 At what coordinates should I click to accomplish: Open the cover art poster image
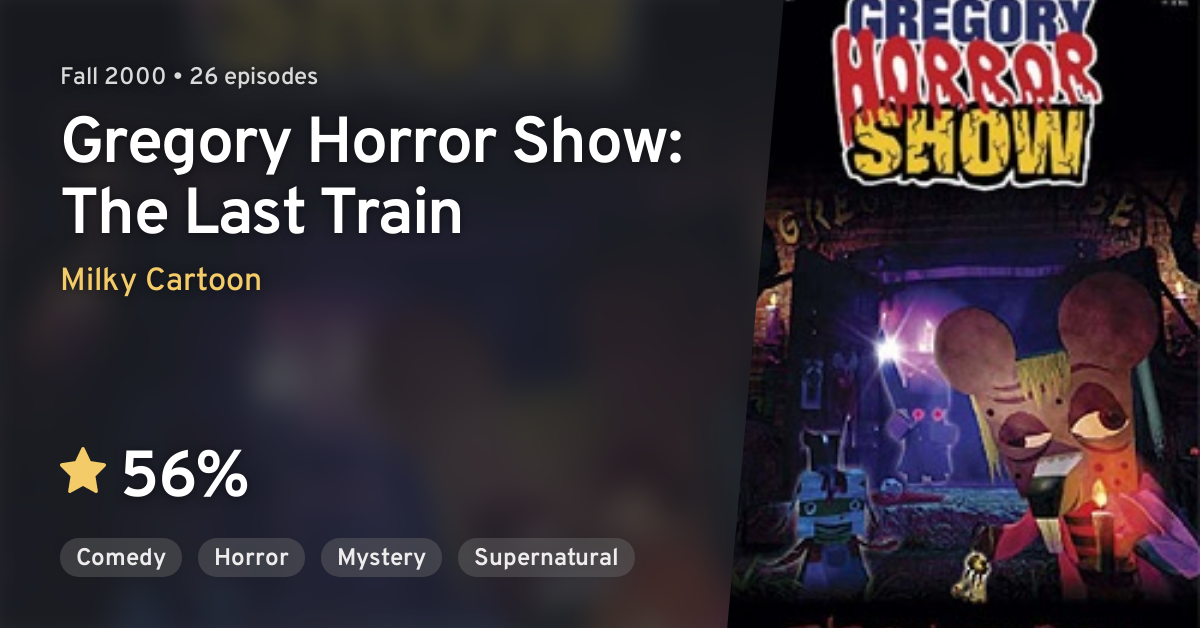[964, 314]
